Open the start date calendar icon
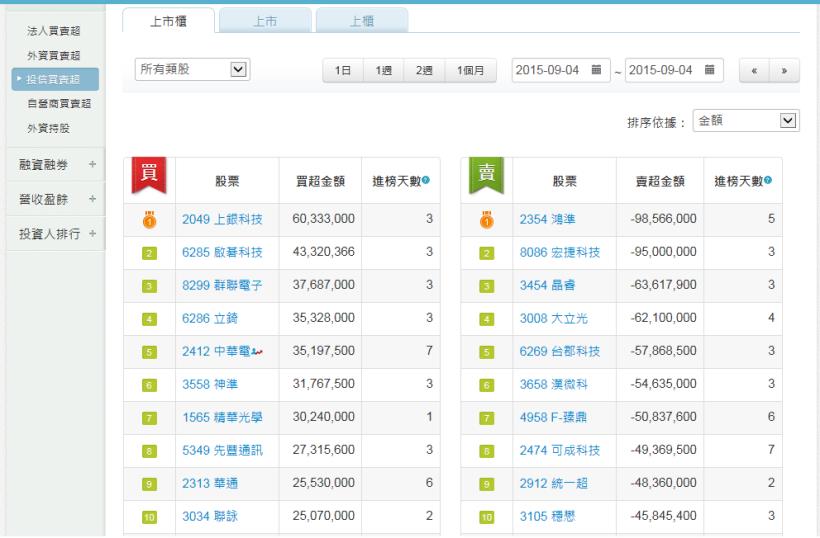 [596, 70]
